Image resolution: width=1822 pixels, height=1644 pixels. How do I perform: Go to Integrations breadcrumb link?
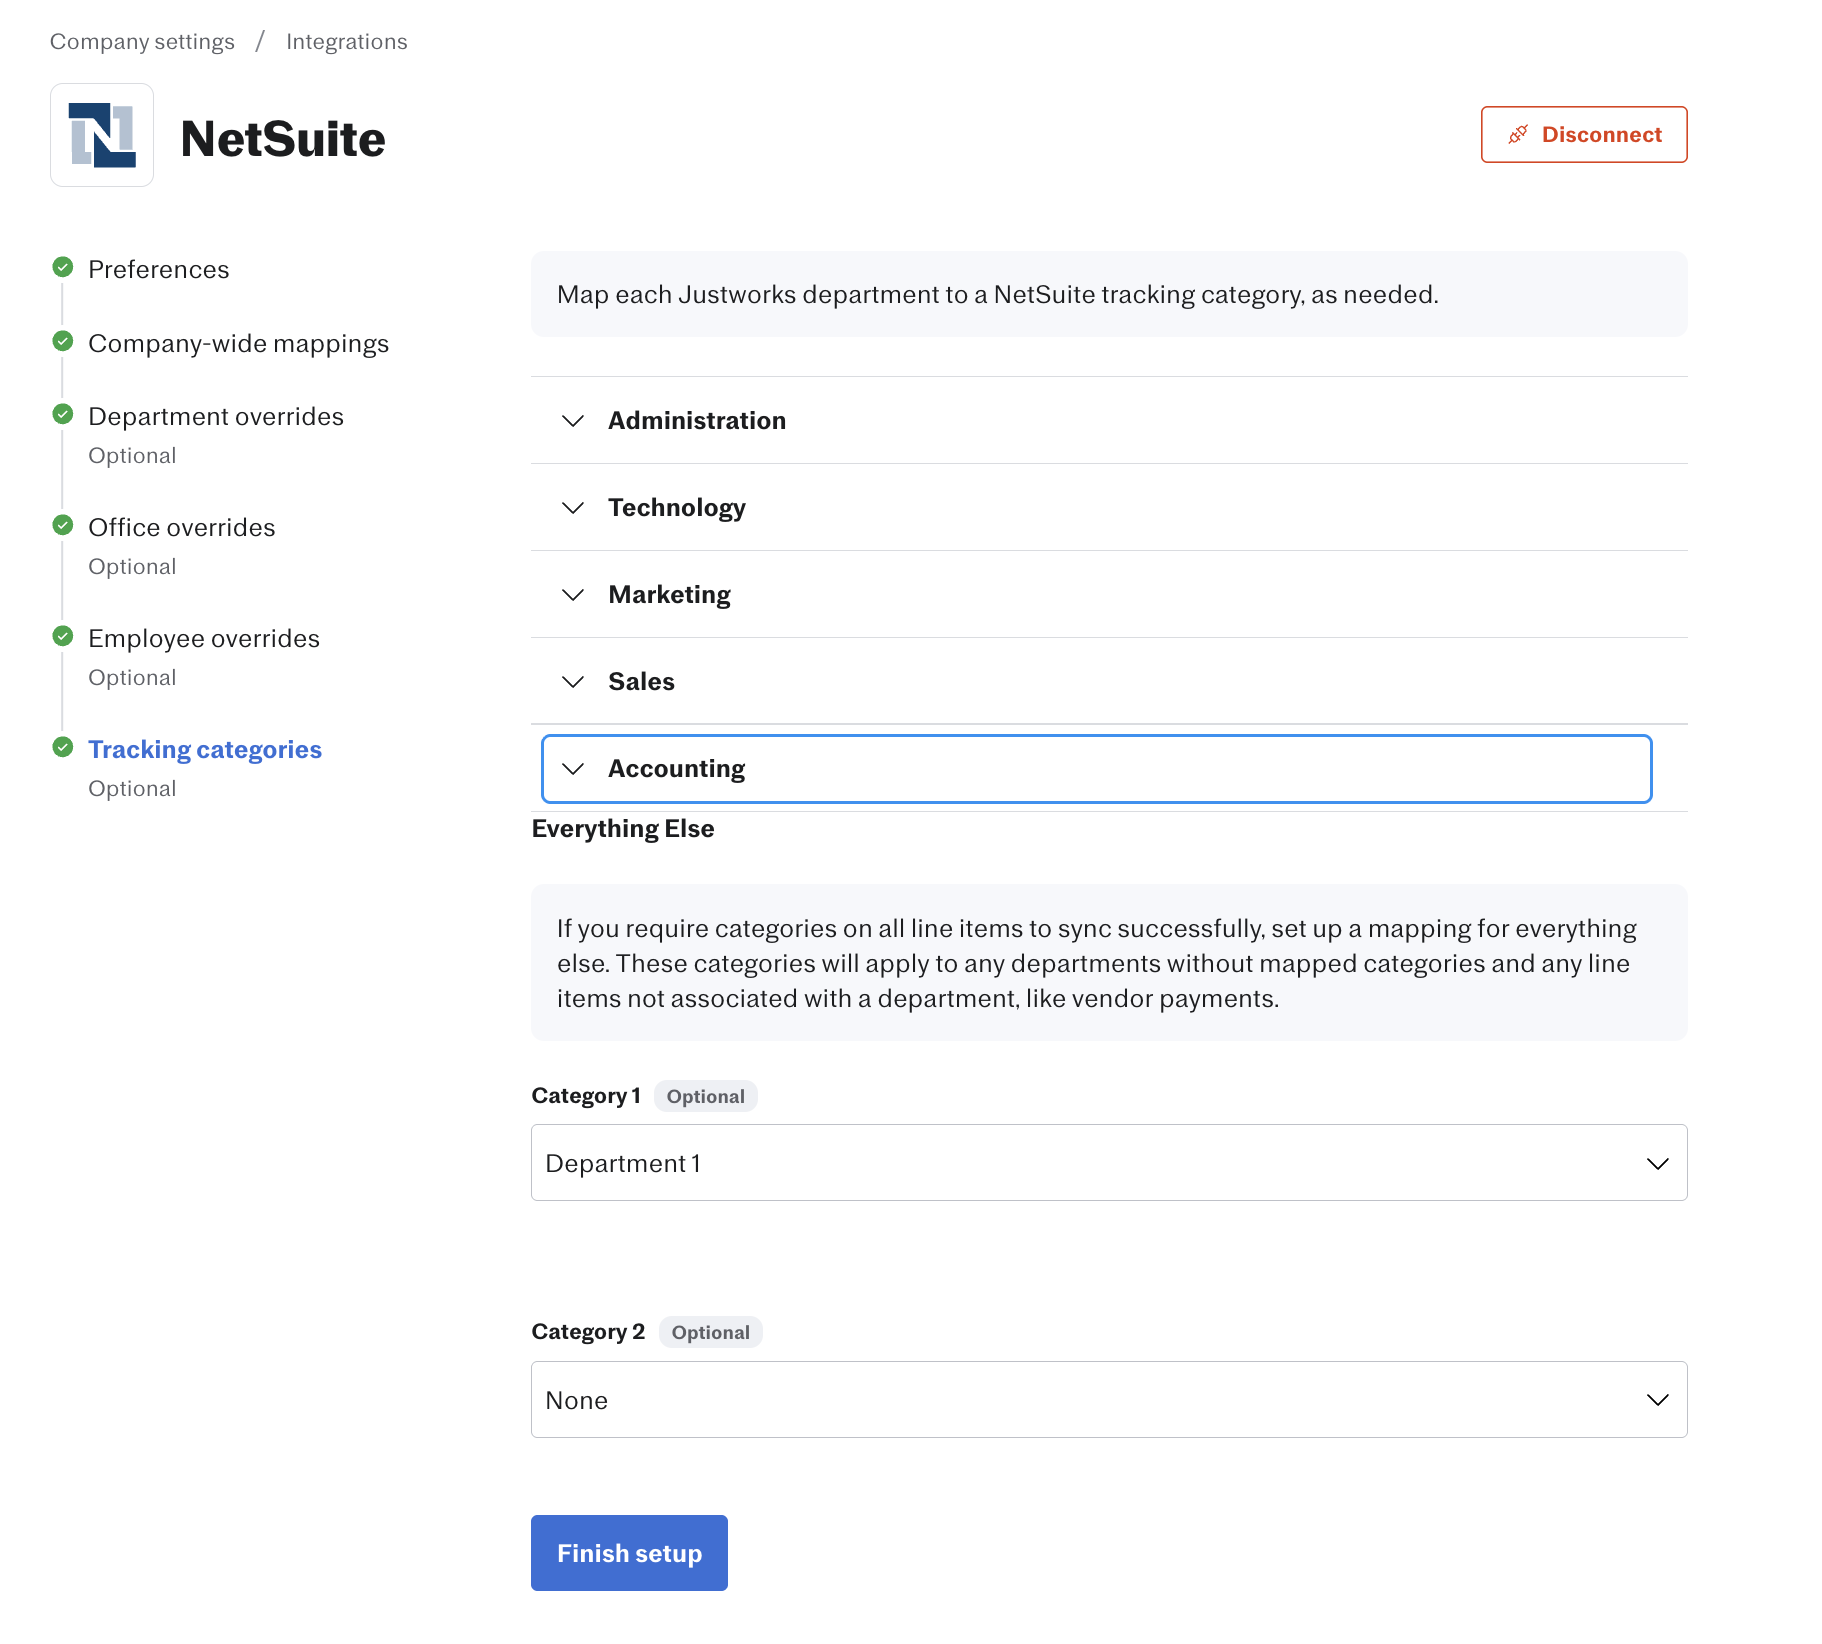click(347, 42)
